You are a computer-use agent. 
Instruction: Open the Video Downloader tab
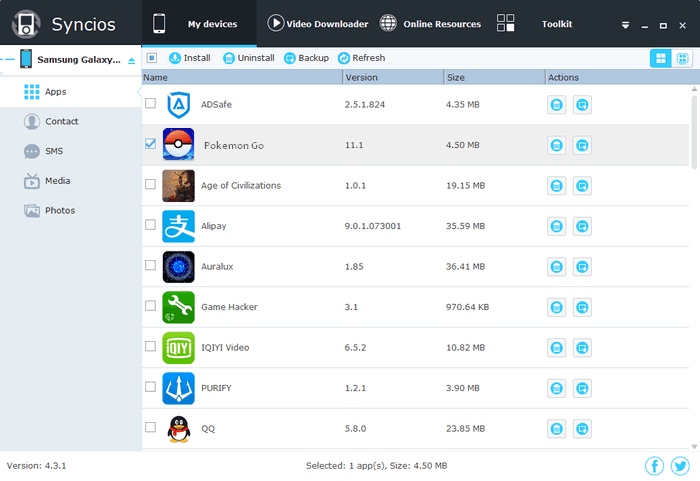317,24
